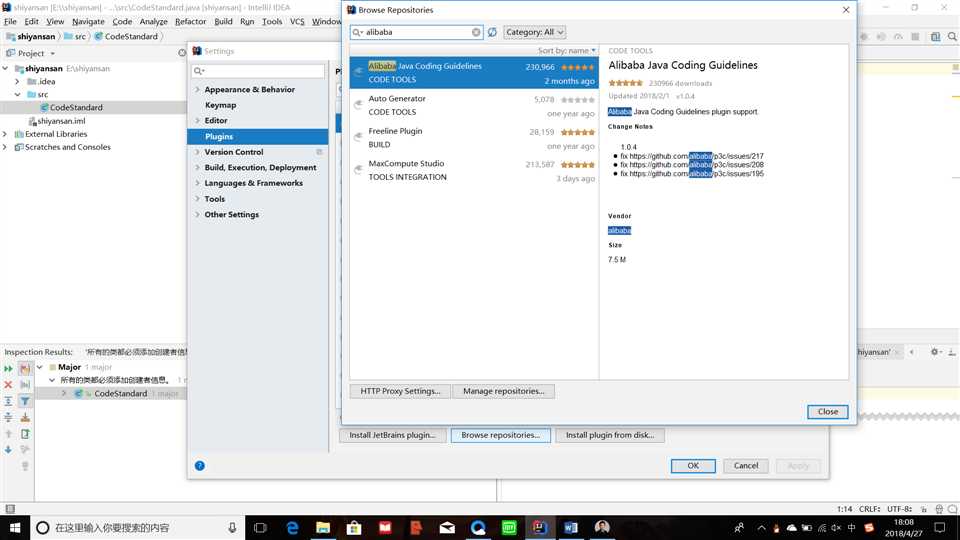Click the Settings search field
This screenshot has width=960, height=540.
258,71
